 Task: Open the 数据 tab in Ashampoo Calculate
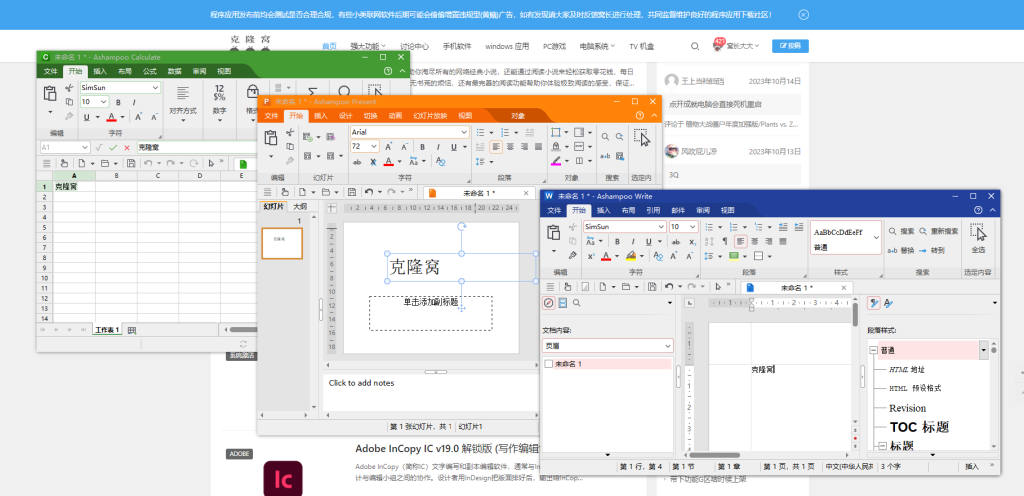coord(174,71)
